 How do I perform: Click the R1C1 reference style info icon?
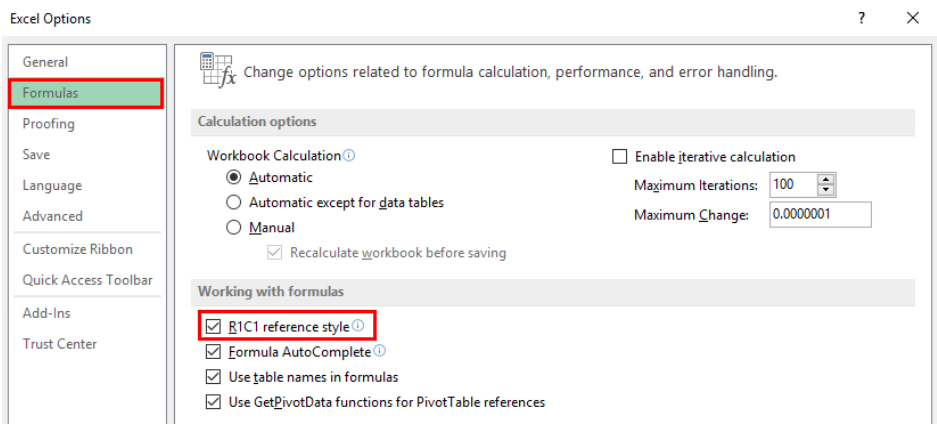click(x=357, y=325)
